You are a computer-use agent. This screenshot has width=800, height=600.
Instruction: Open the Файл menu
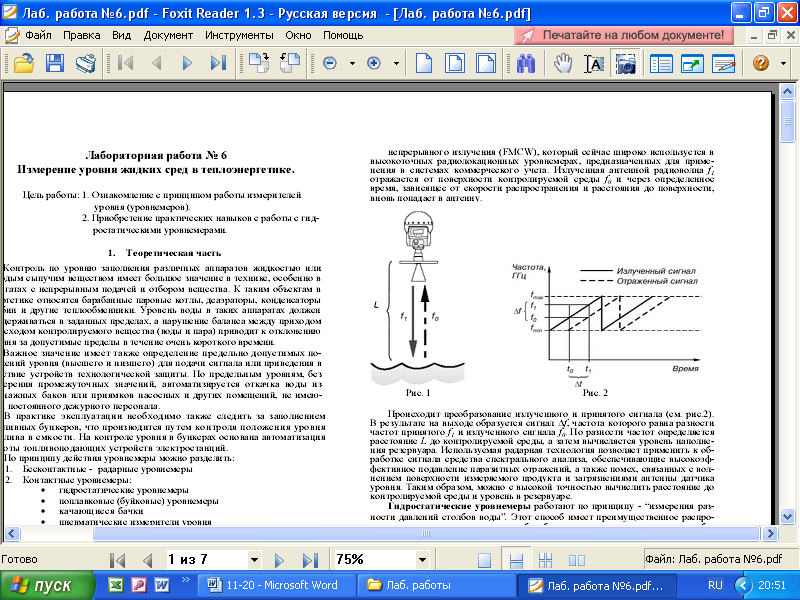click(x=38, y=35)
